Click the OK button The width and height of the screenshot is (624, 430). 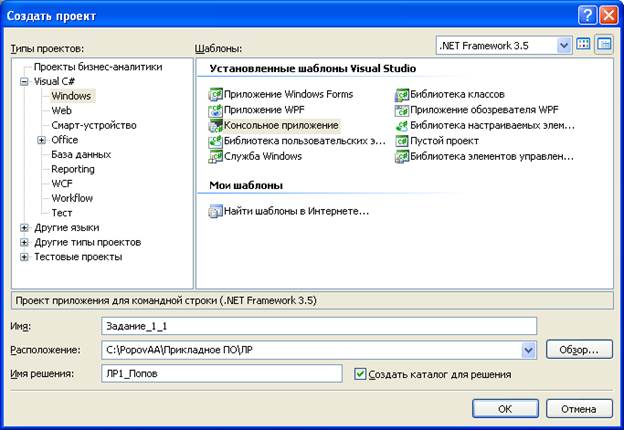click(x=505, y=409)
